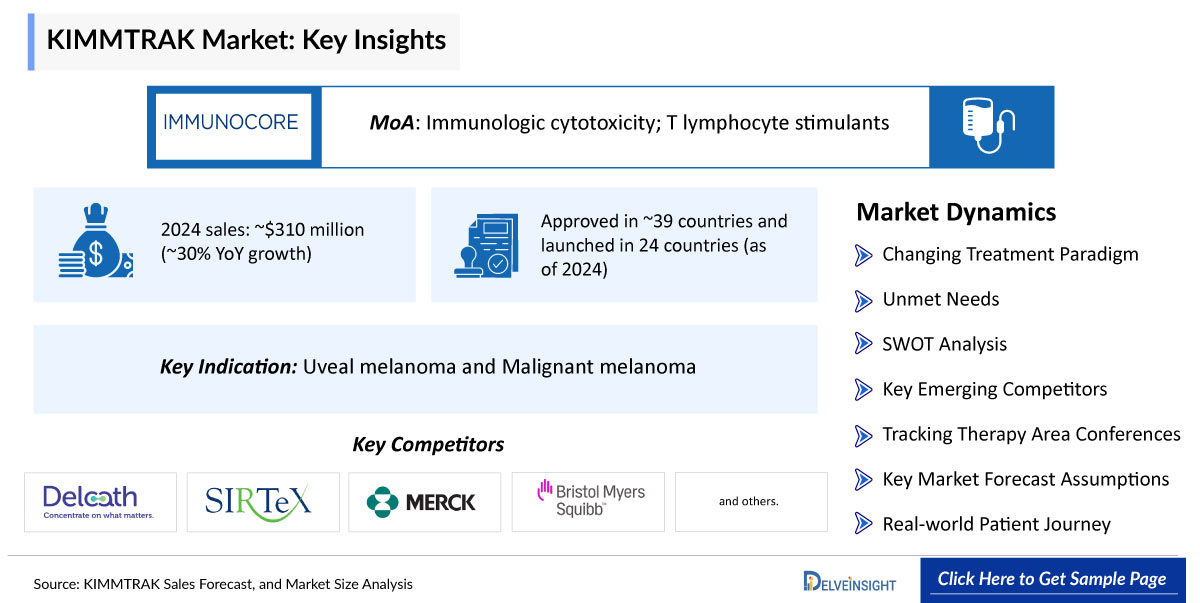Viewport: 1200px width, 603px height.
Task: Click the Merck competitor logo
Action: (424, 501)
